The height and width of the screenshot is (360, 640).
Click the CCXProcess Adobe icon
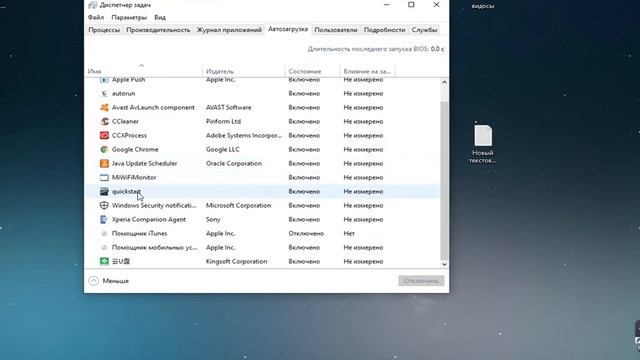104,135
